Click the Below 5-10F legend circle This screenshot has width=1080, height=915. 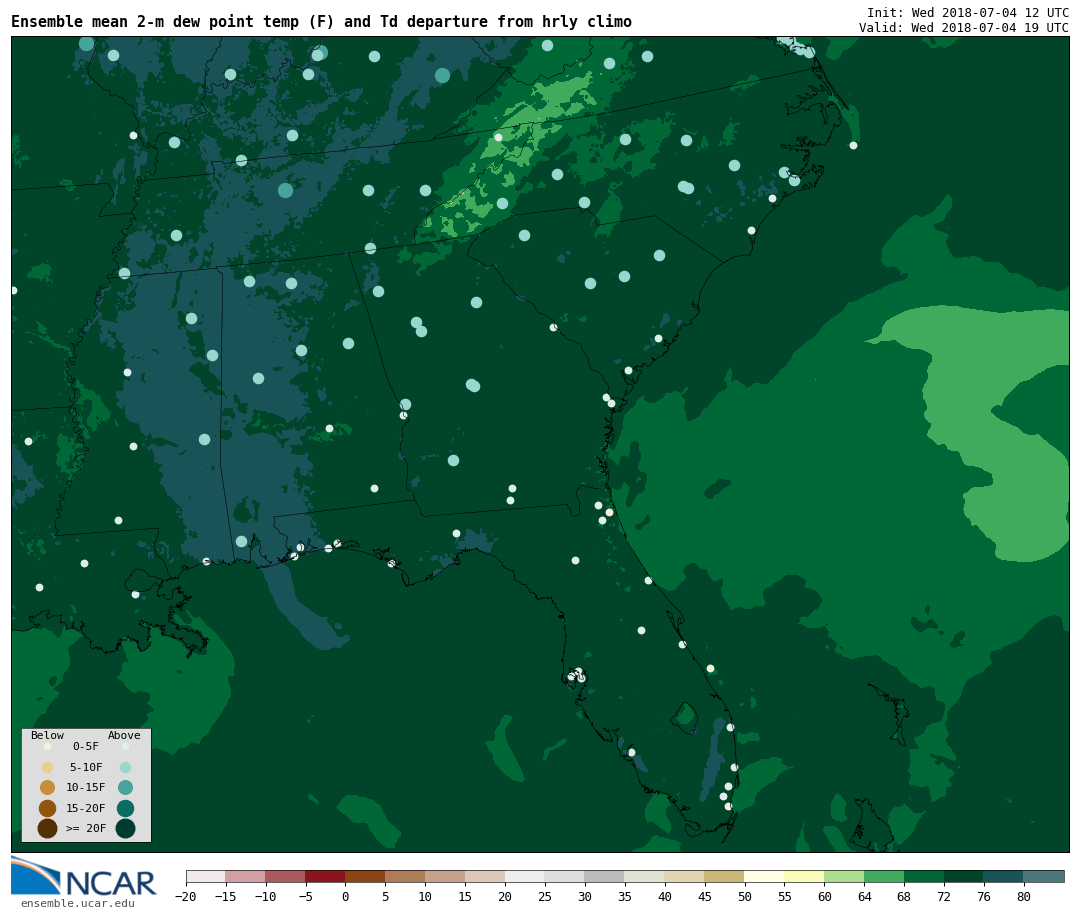pos(48,767)
